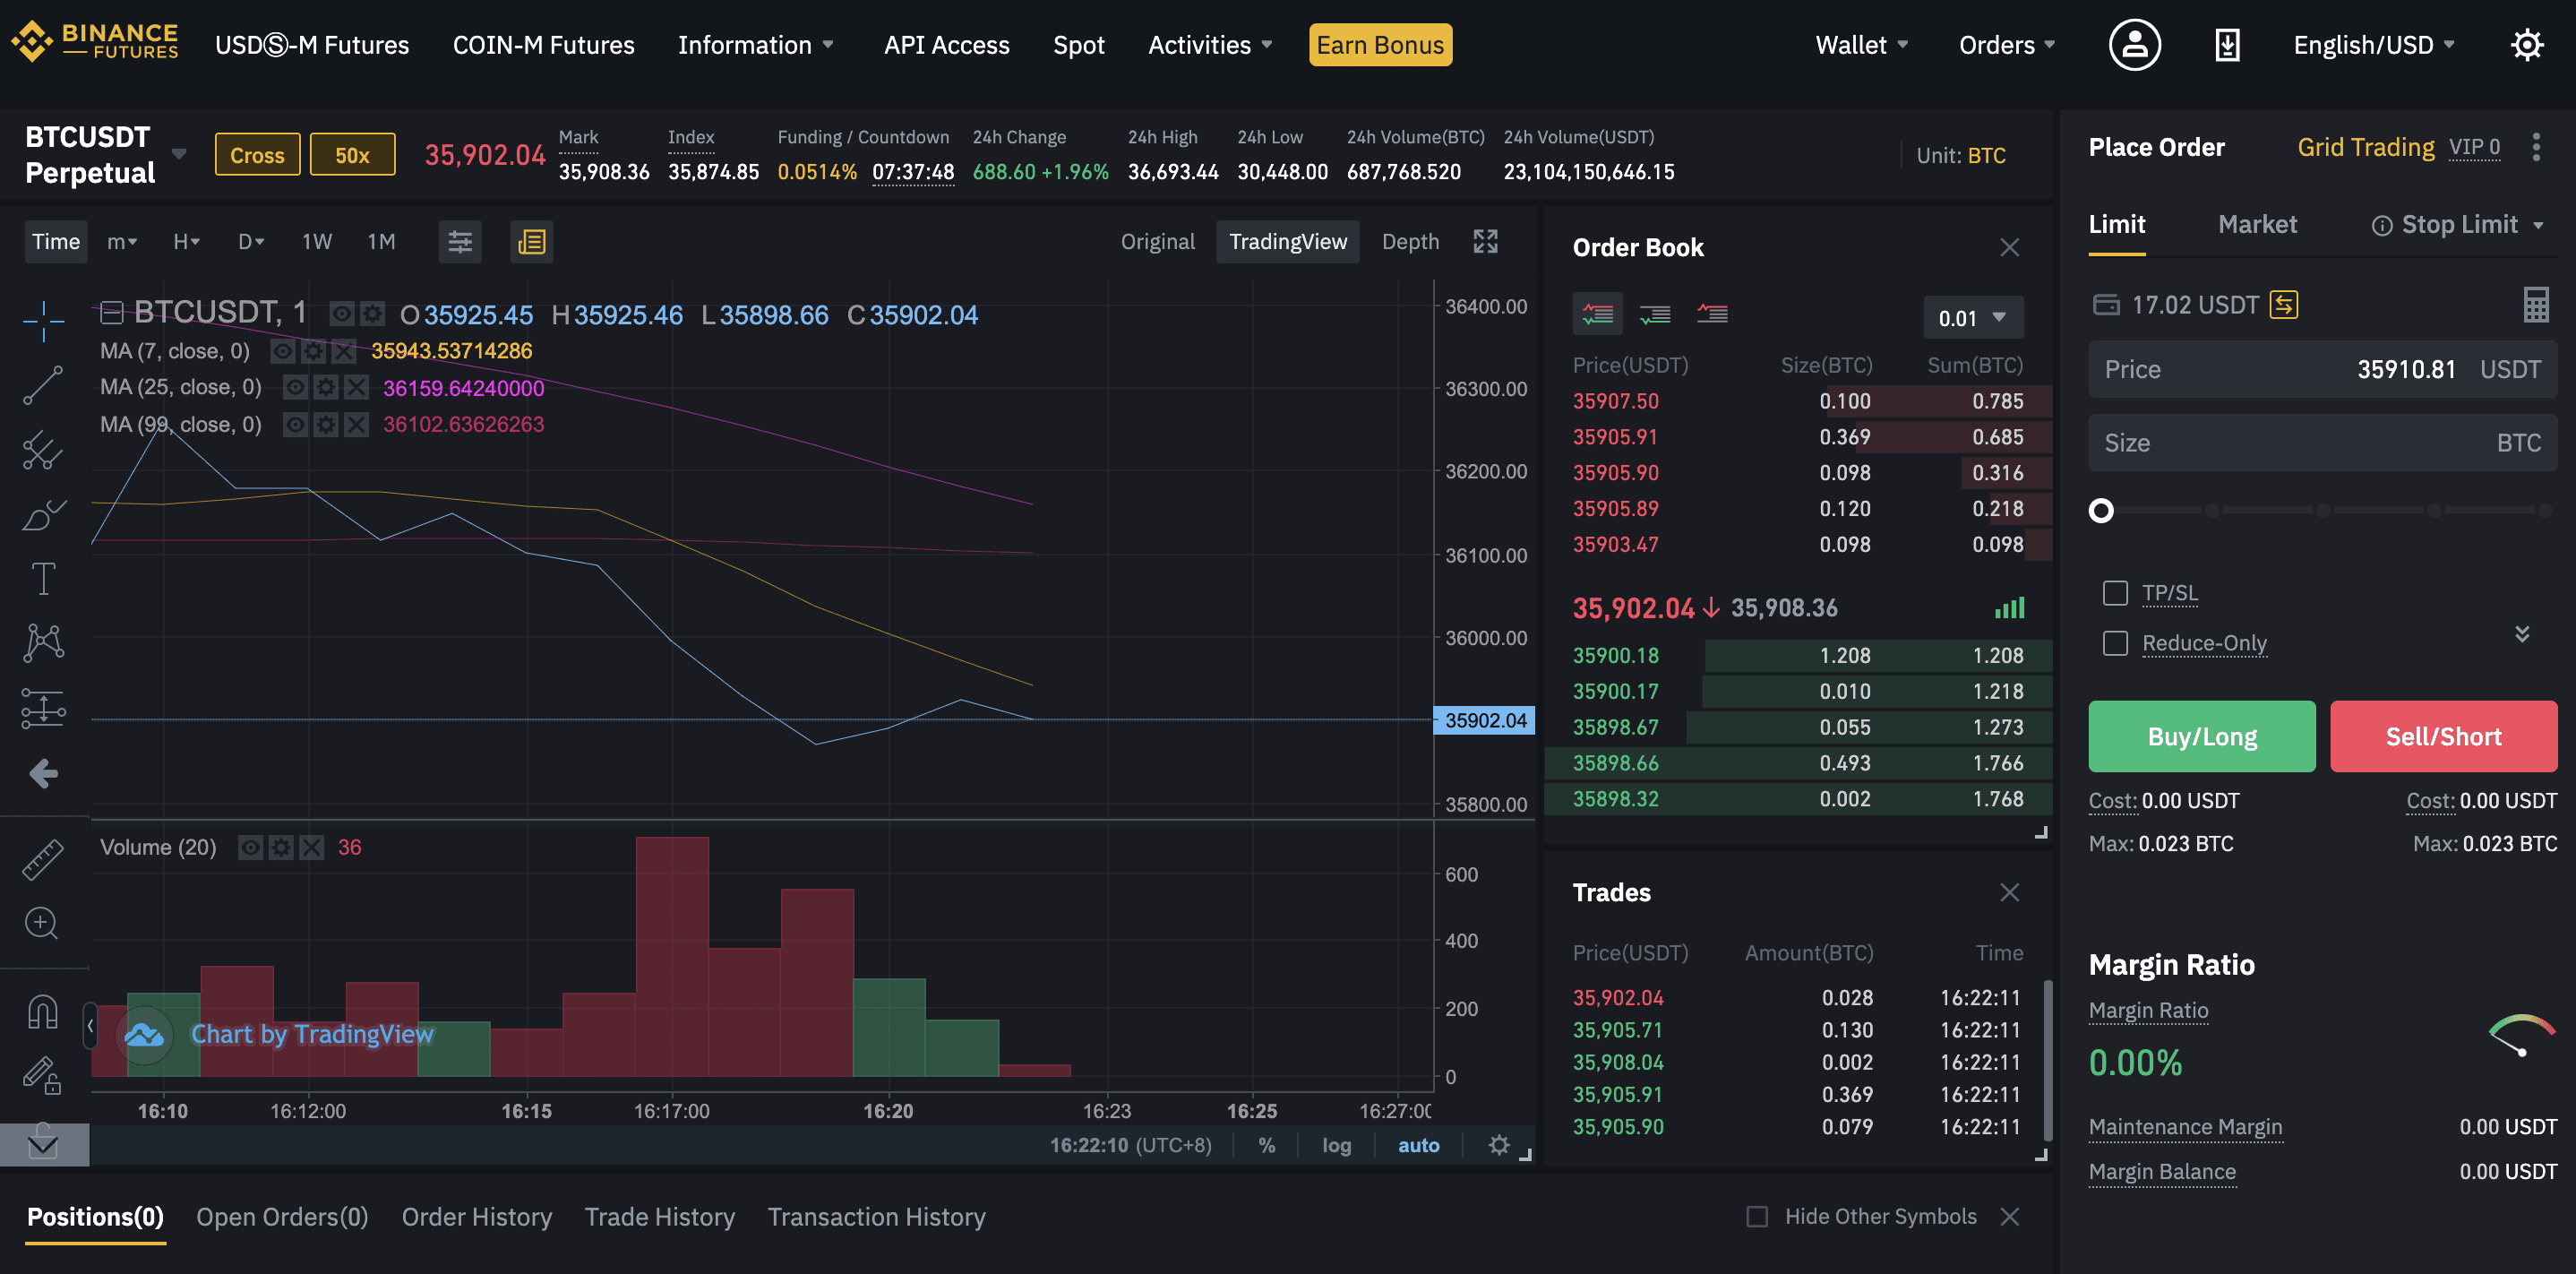
Task: Switch to the Order History tab
Action: 476,1217
